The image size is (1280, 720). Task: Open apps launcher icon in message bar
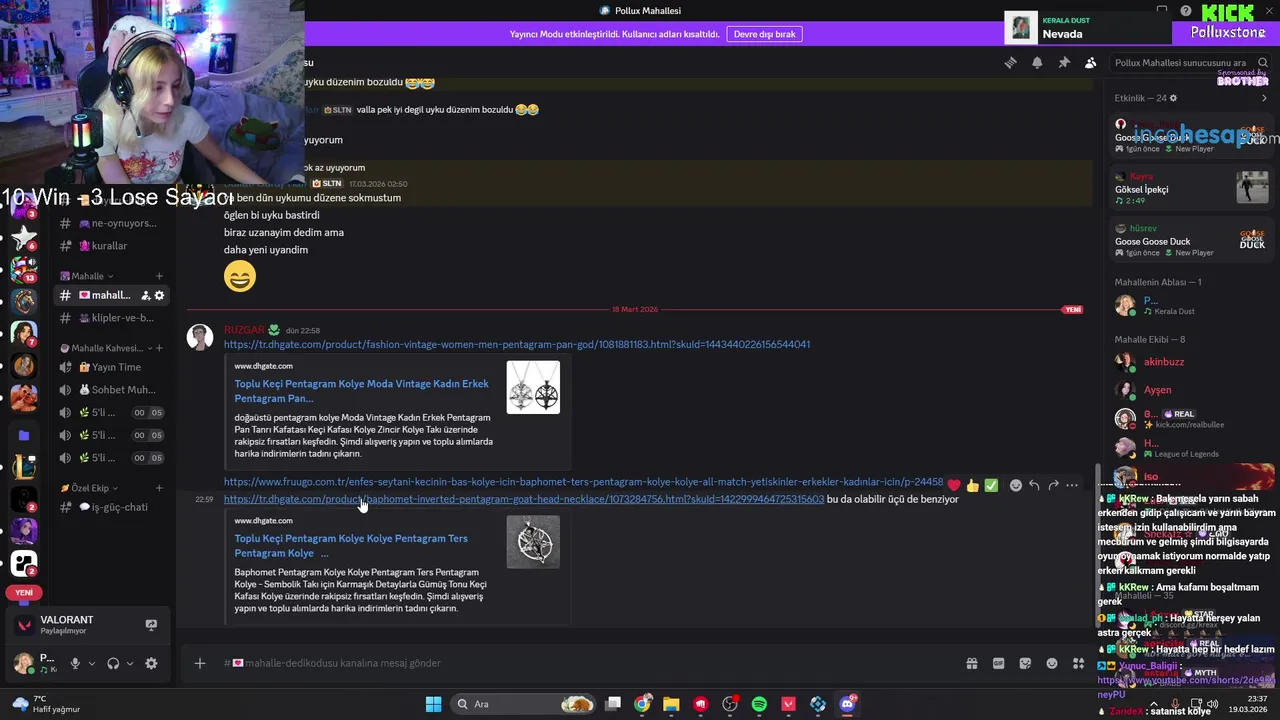[x=1078, y=663]
